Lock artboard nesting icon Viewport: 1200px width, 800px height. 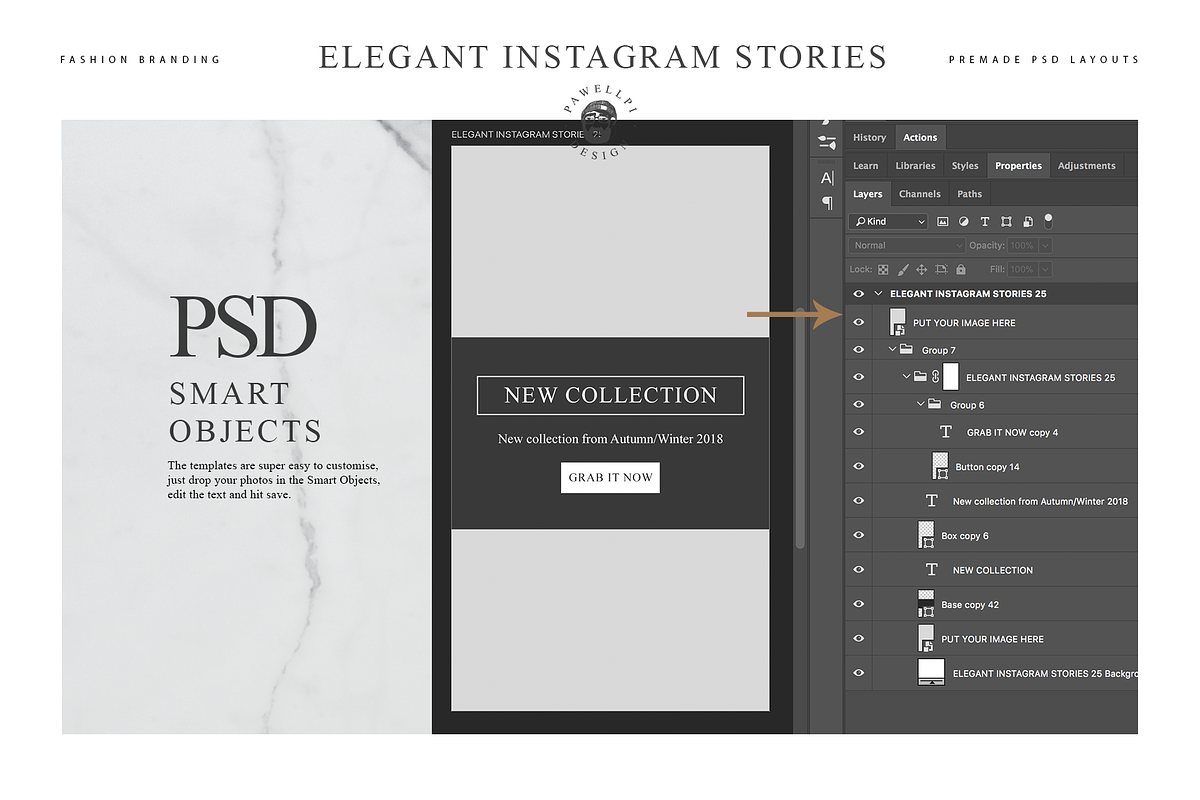click(x=942, y=270)
